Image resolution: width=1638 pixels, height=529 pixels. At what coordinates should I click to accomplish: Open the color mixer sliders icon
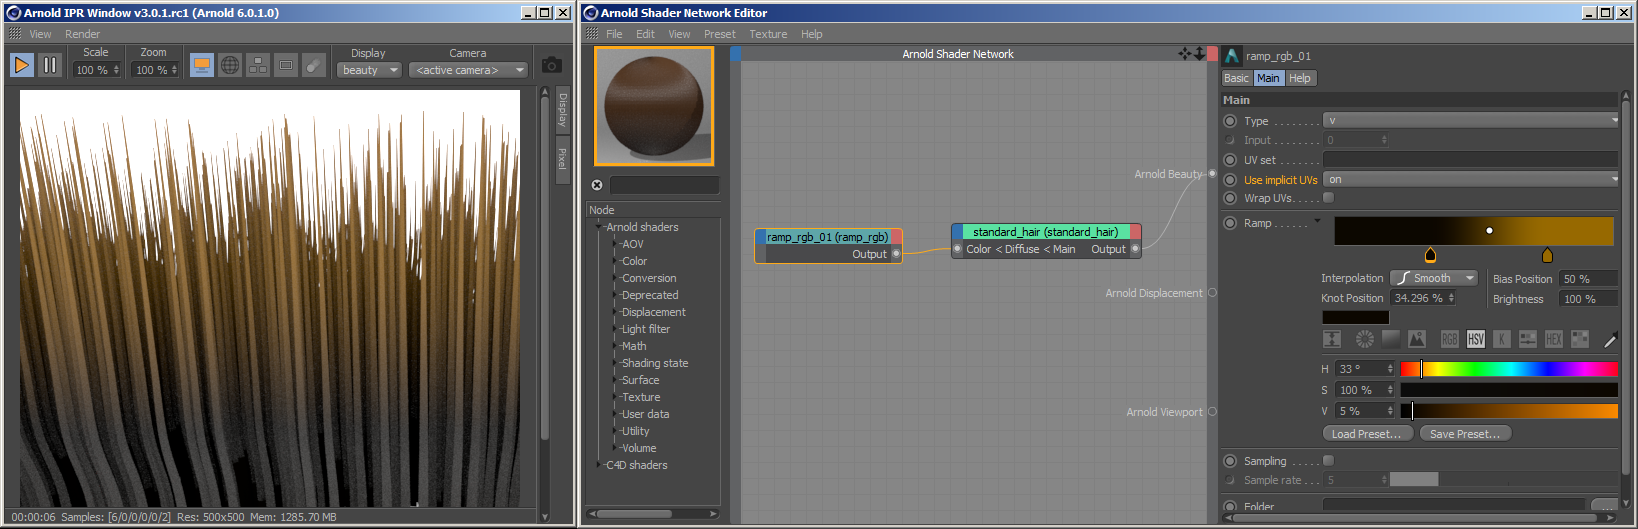[x=1528, y=339]
